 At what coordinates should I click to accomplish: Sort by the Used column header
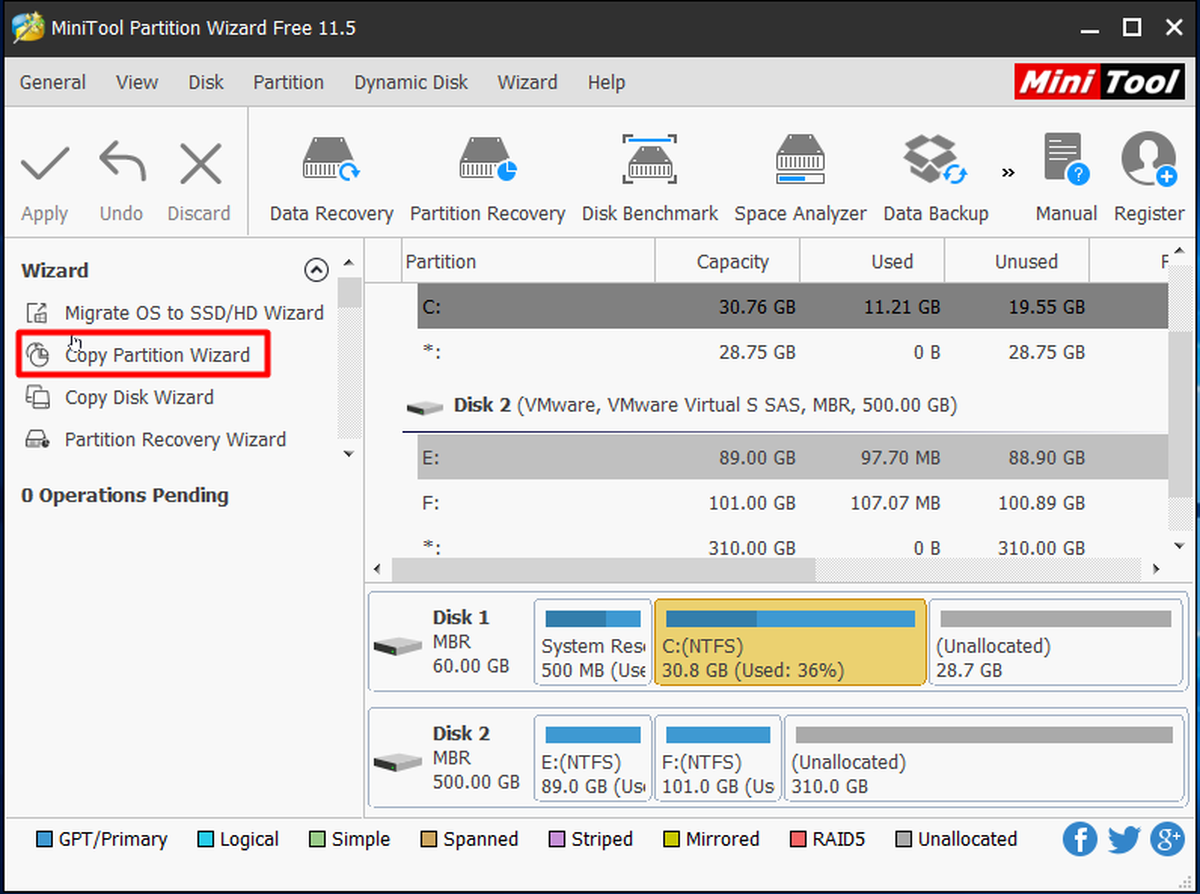click(x=872, y=262)
